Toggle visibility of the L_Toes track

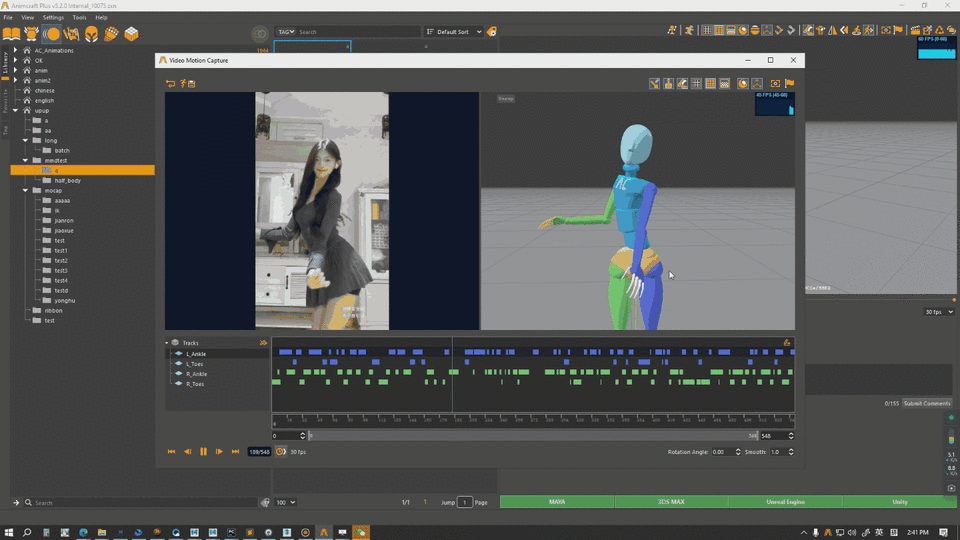pyautogui.click(x=179, y=364)
